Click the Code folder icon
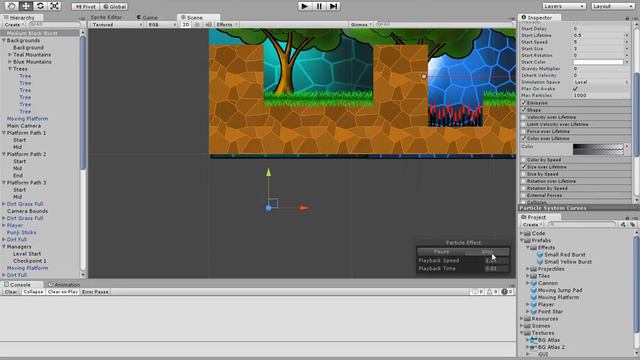 click(x=527, y=233)
